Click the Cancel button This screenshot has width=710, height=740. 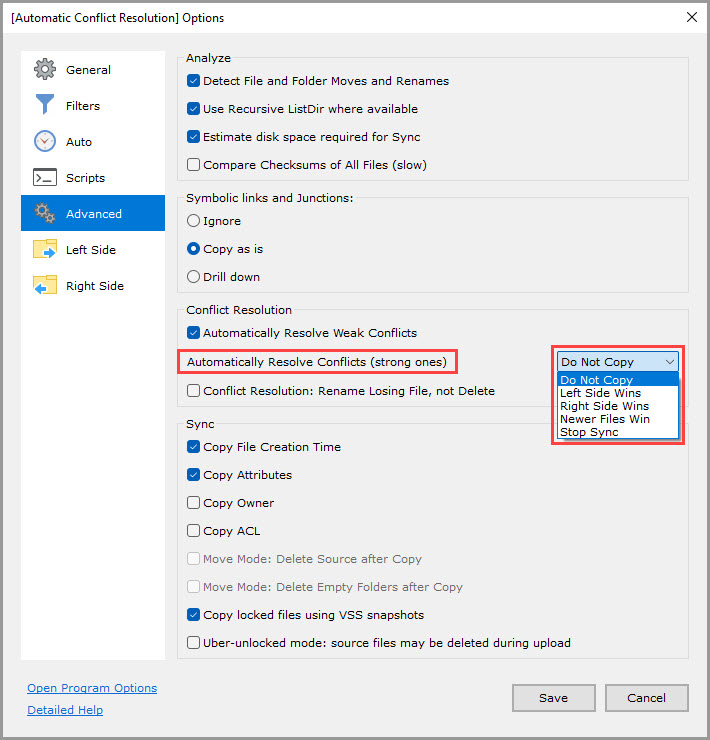647,698
